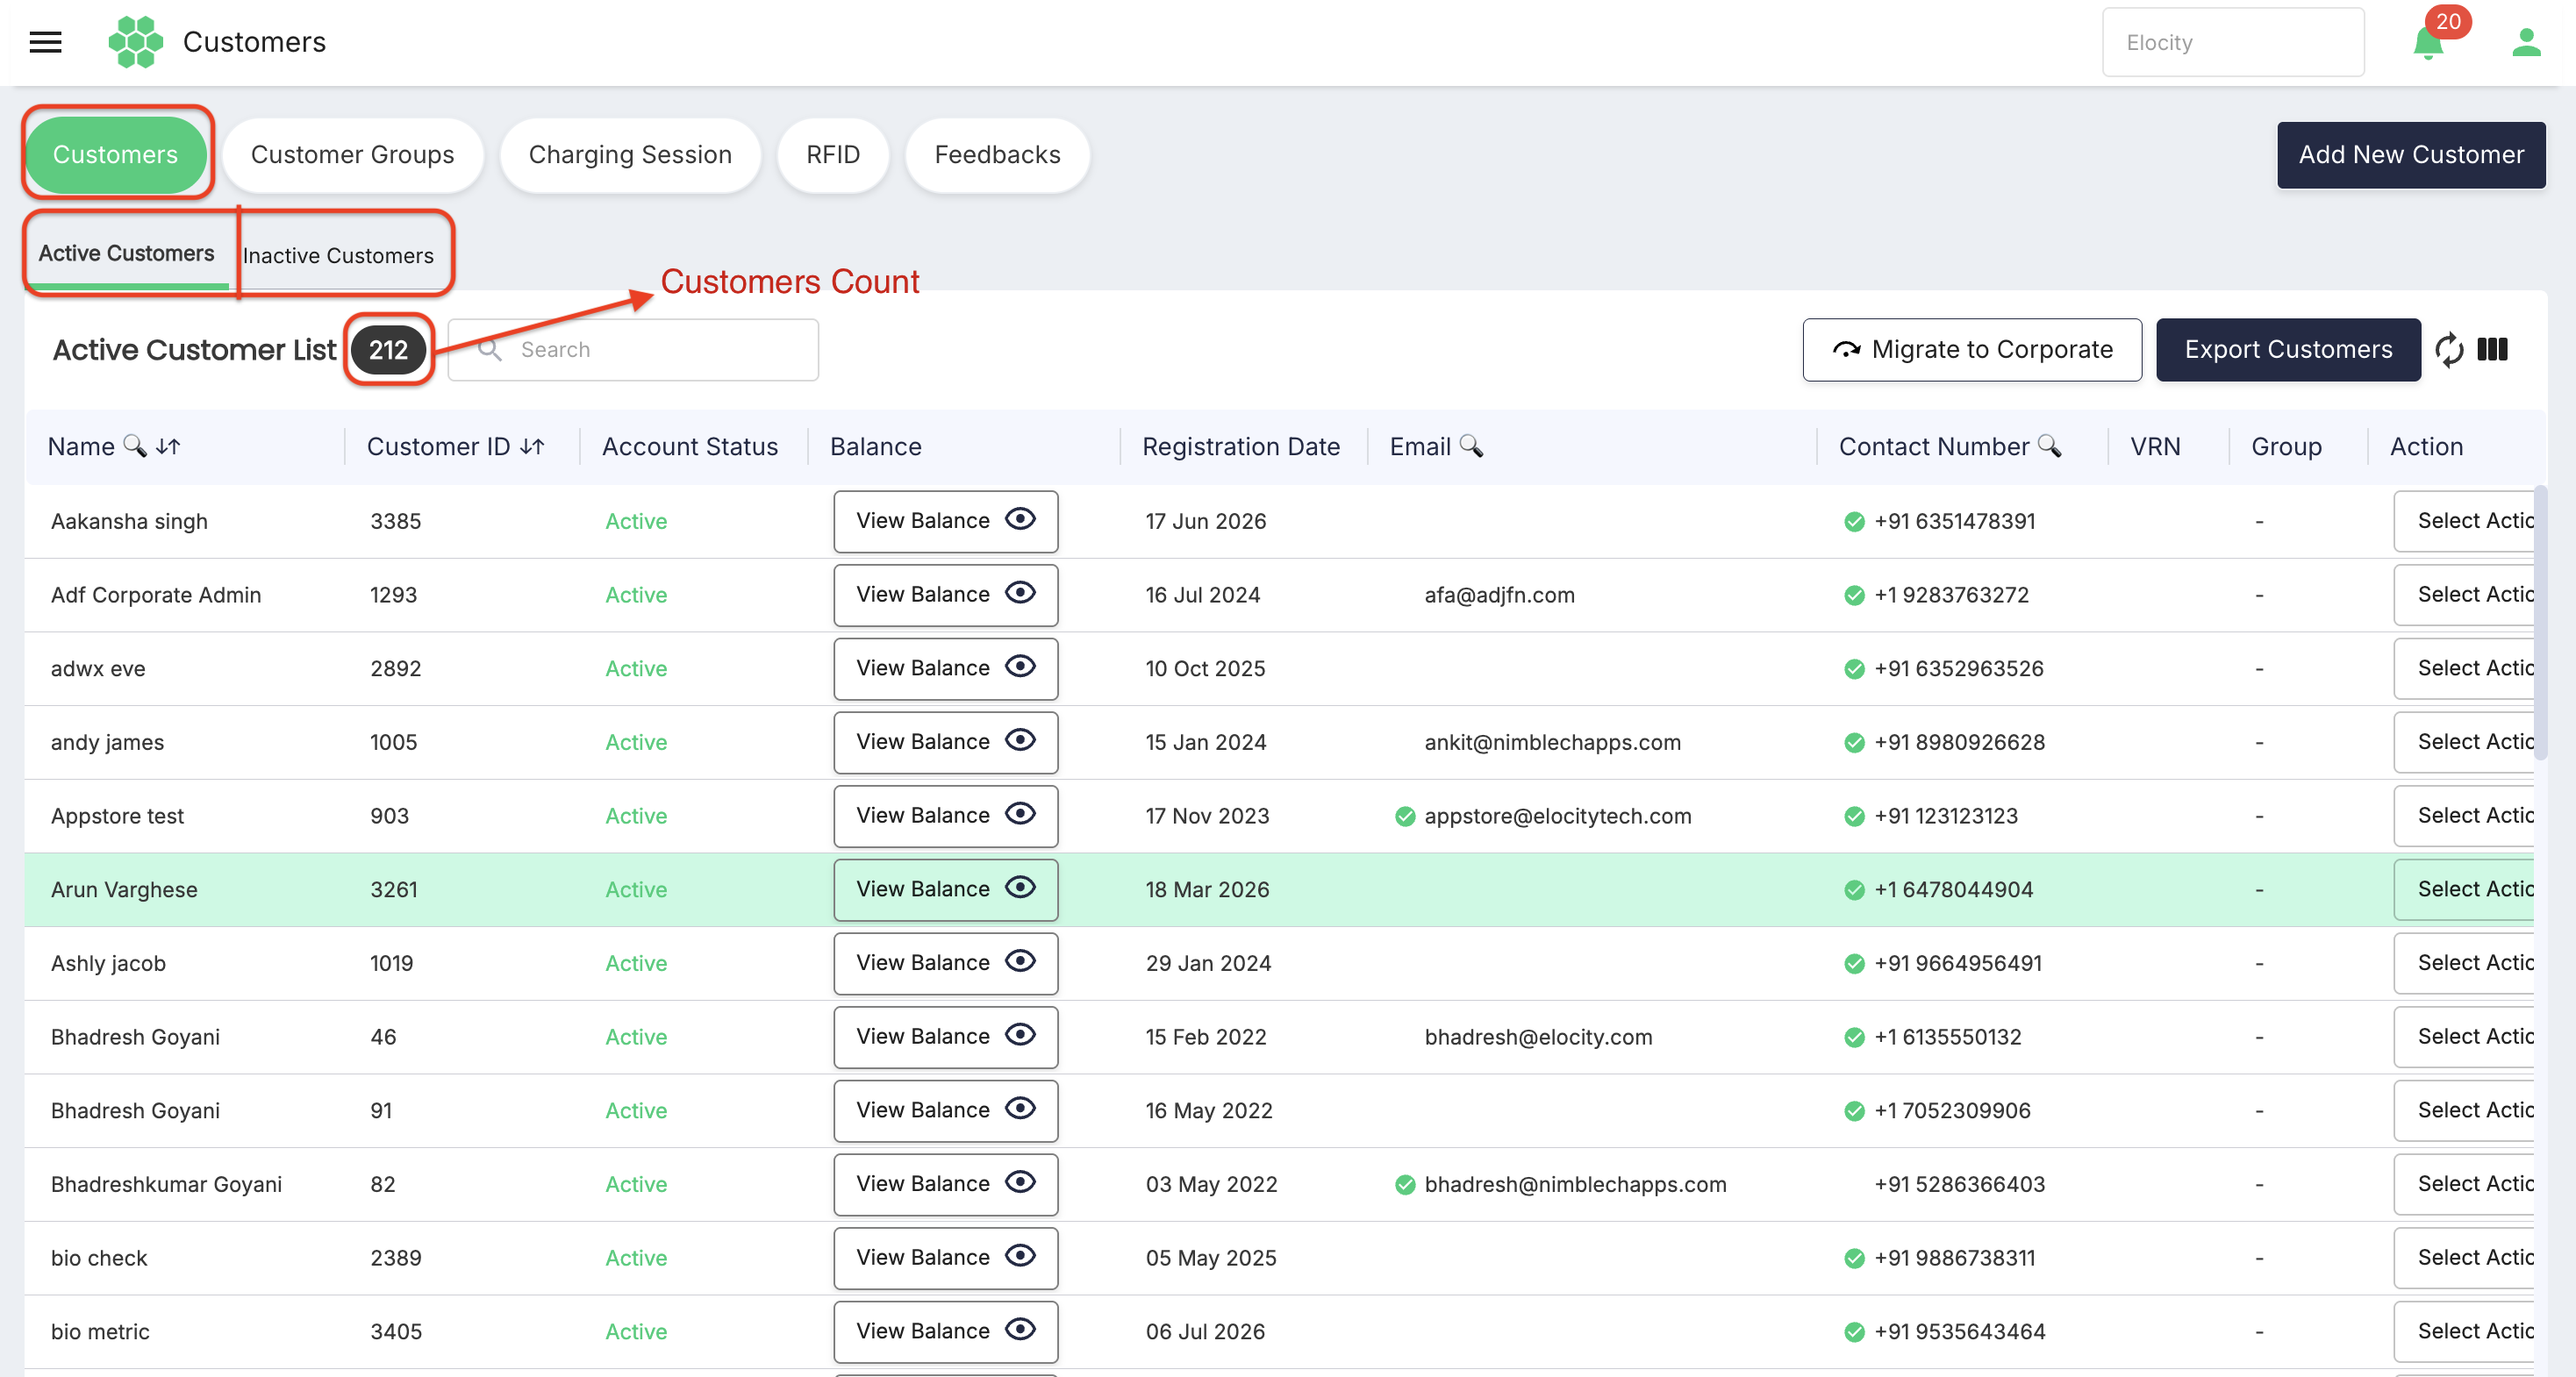
Task: Open Select Action for Adf Corporate Admin
Action: pos(2464,595)
